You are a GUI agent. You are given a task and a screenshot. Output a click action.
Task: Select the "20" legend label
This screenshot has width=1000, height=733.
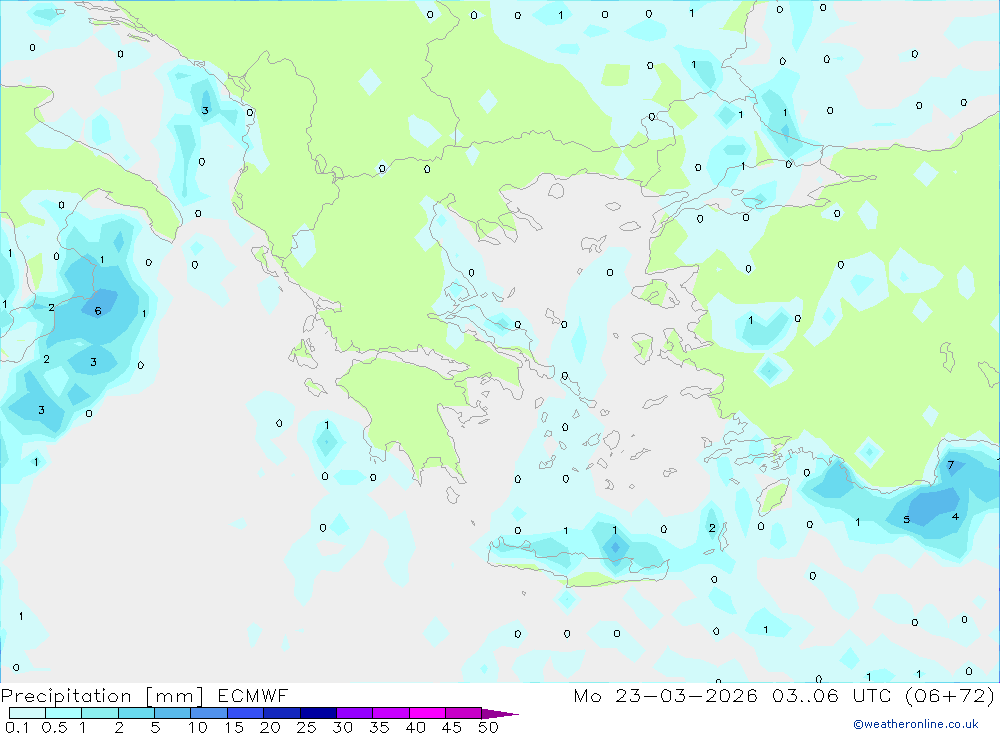point(270,727)
